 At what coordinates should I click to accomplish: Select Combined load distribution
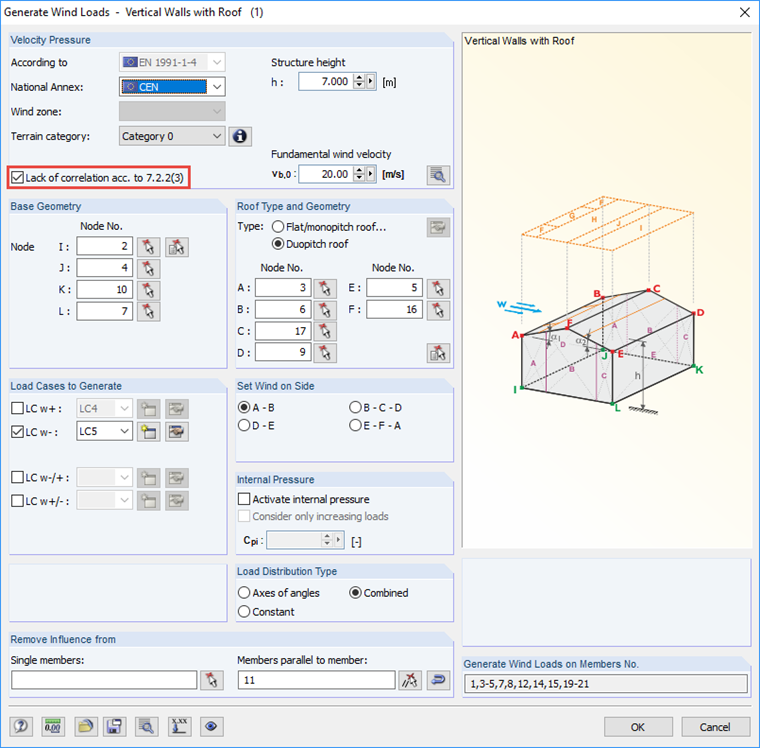355,592
